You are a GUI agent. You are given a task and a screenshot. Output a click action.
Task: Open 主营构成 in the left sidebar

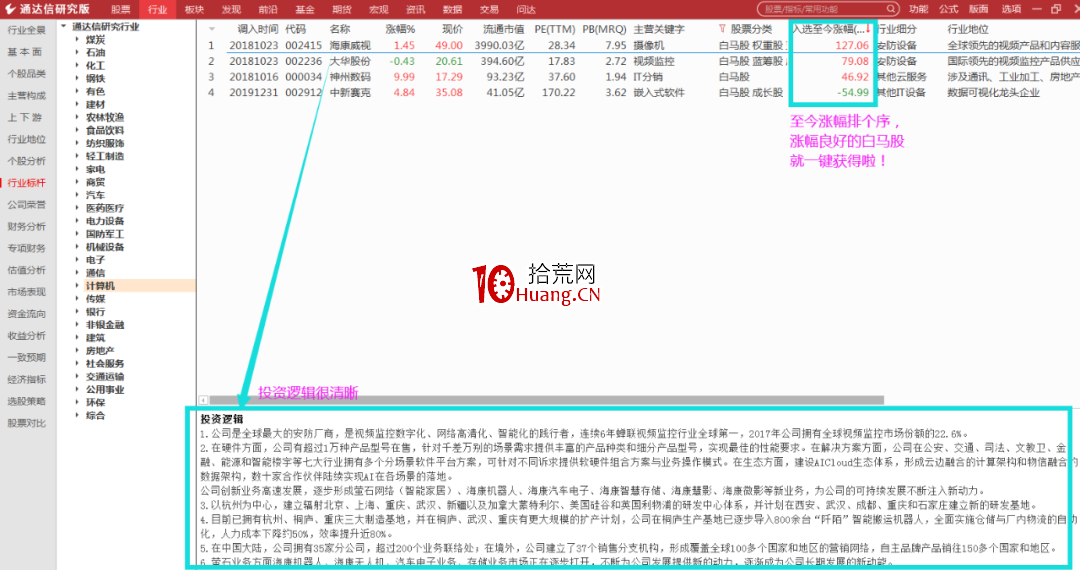tap(27, 95)
